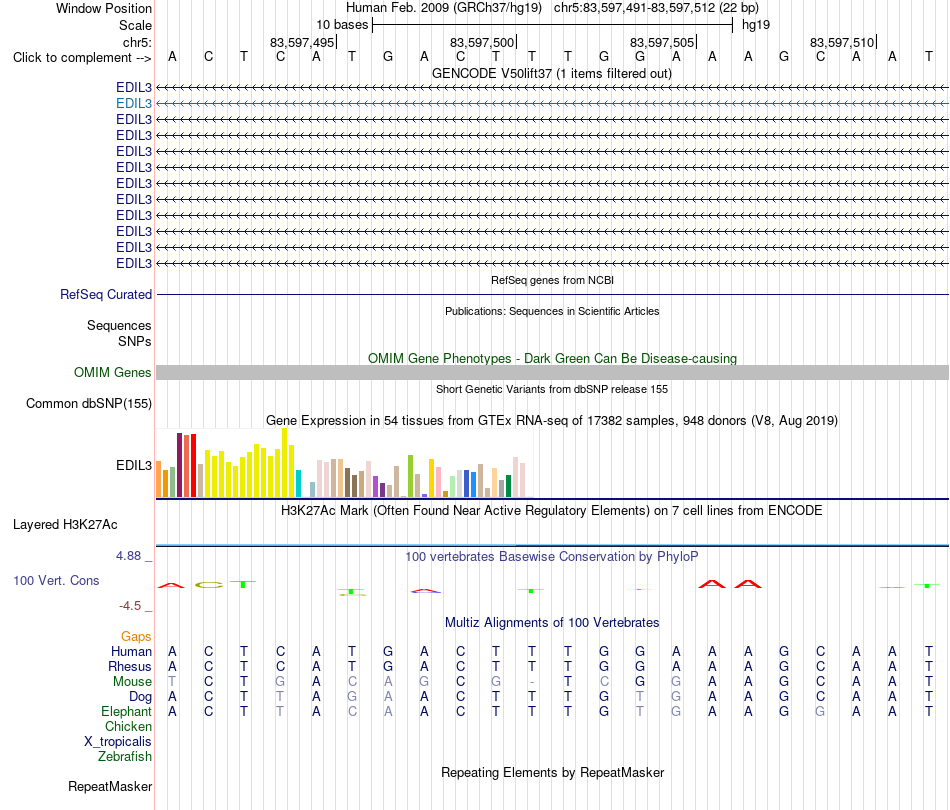Click the 83,597,495 position marker
Image resolution: width=950 pixels, height=810 pixels.
point(302,42)
